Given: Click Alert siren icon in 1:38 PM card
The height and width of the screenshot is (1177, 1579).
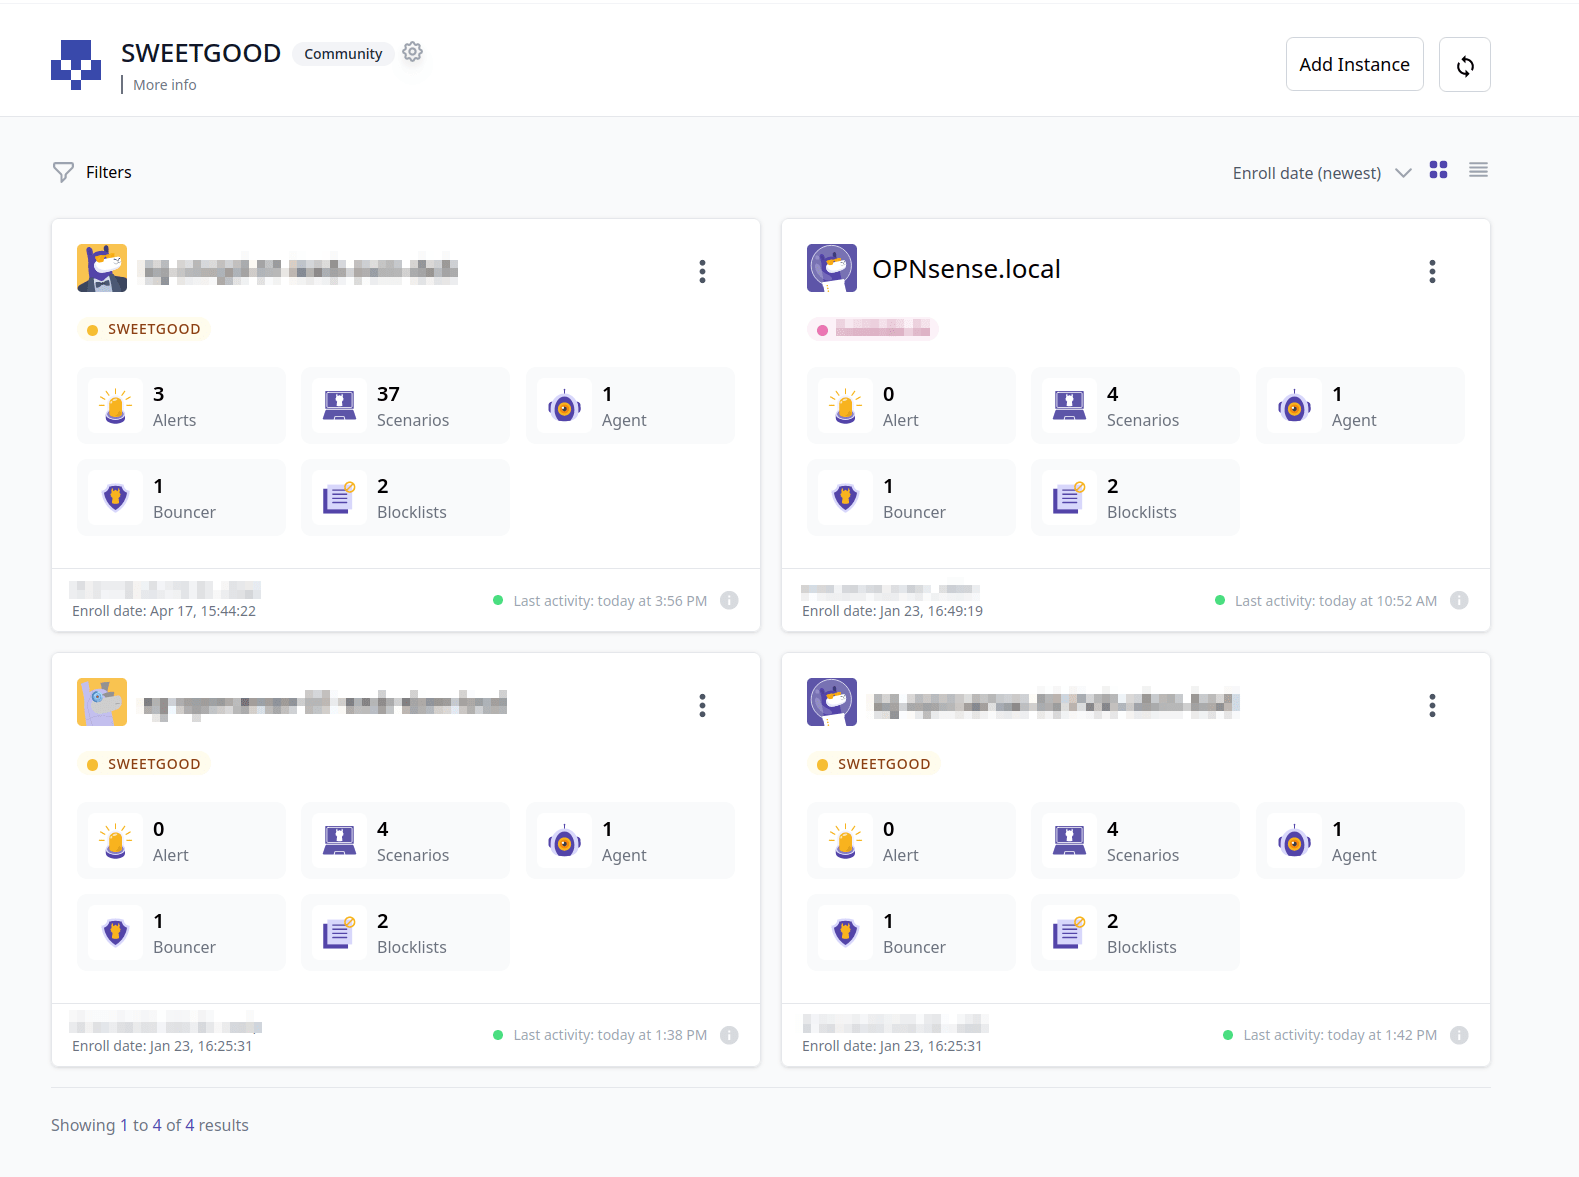Looking at the screenshot, I should [116, 841].
